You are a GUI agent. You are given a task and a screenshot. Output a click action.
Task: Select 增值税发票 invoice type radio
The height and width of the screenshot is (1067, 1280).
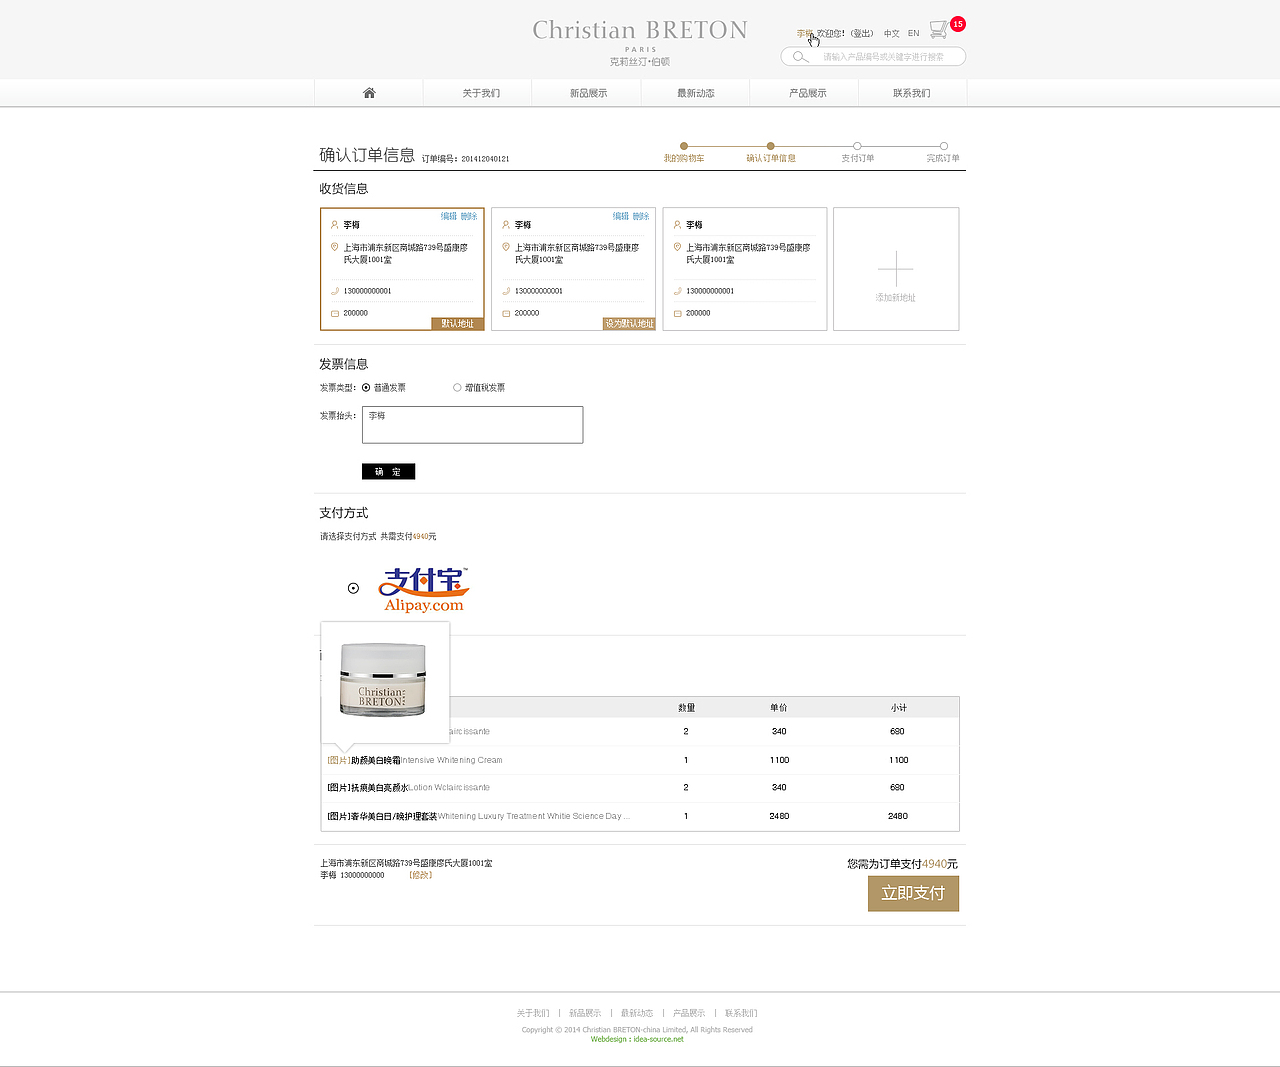coord(457,387)
